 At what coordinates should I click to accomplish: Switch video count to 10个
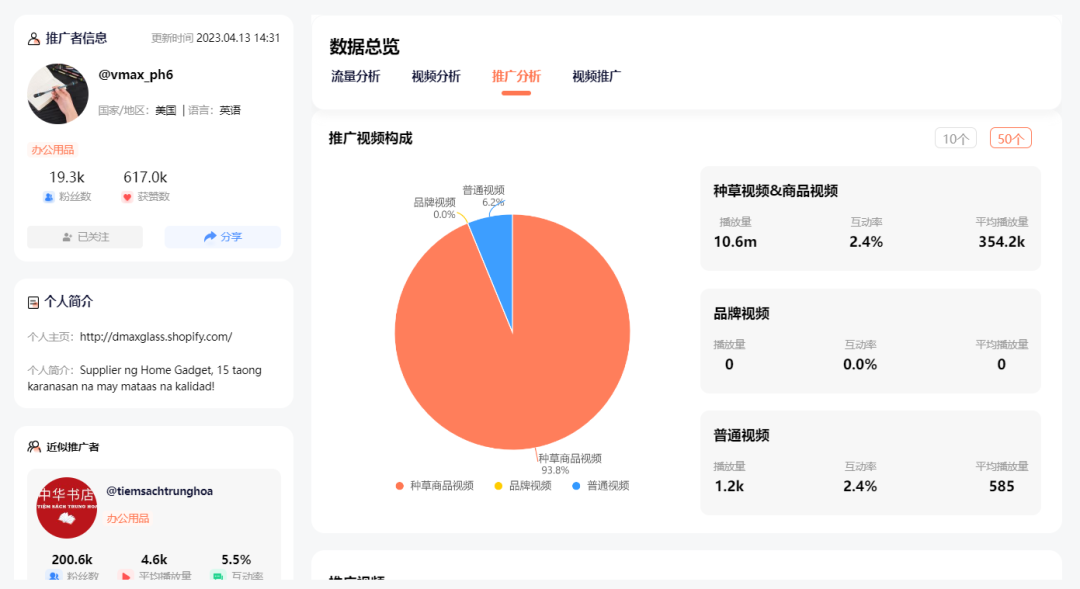pos(955,139)
